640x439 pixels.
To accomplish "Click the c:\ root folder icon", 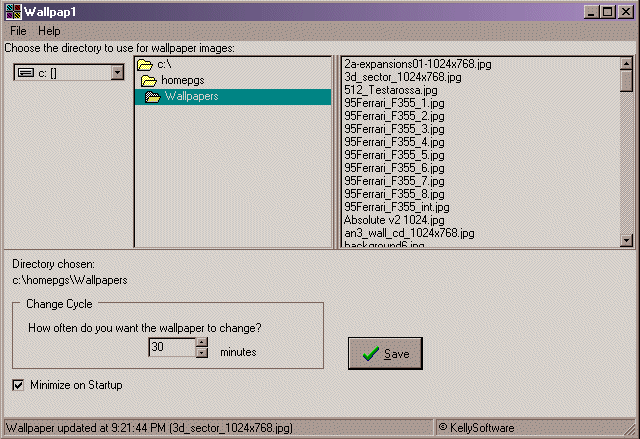I will point(144,64).
